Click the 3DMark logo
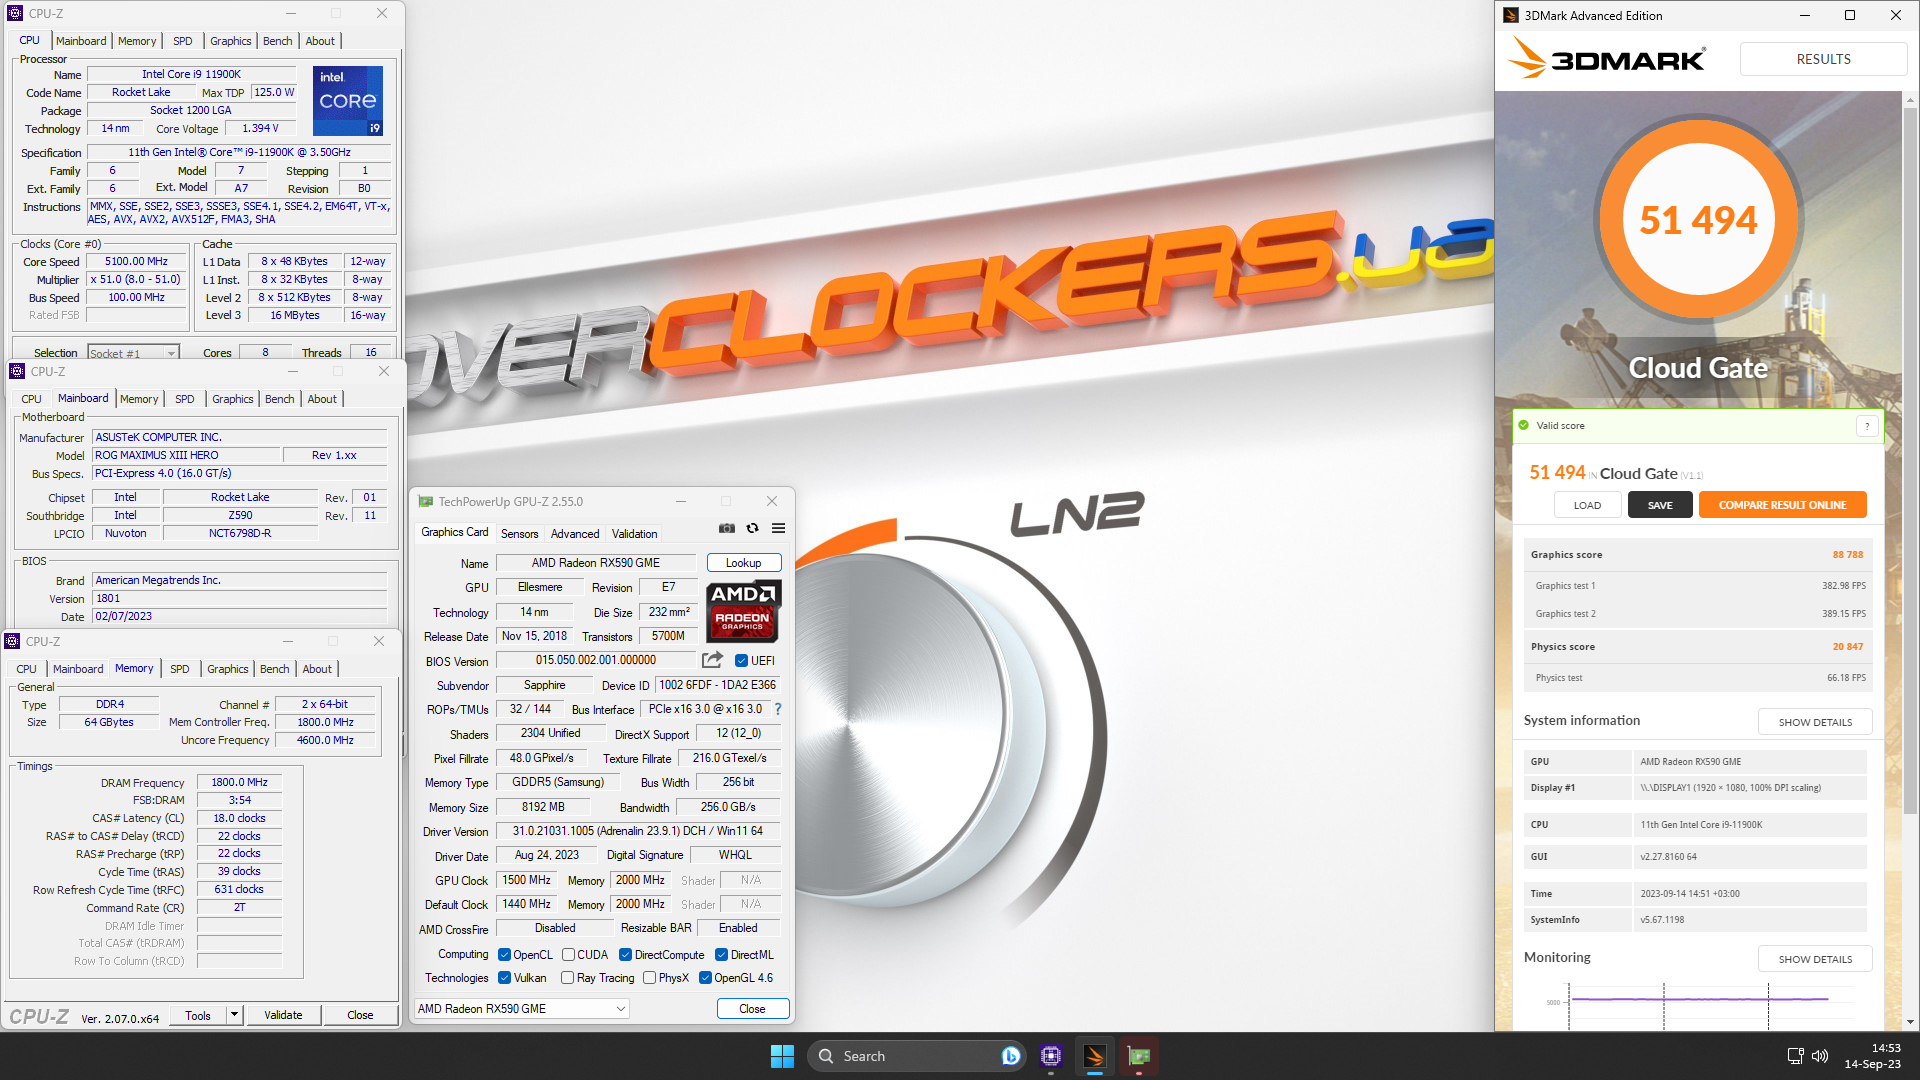The width and height of the screenshot is (1920, 1080). pos(1606,59)
